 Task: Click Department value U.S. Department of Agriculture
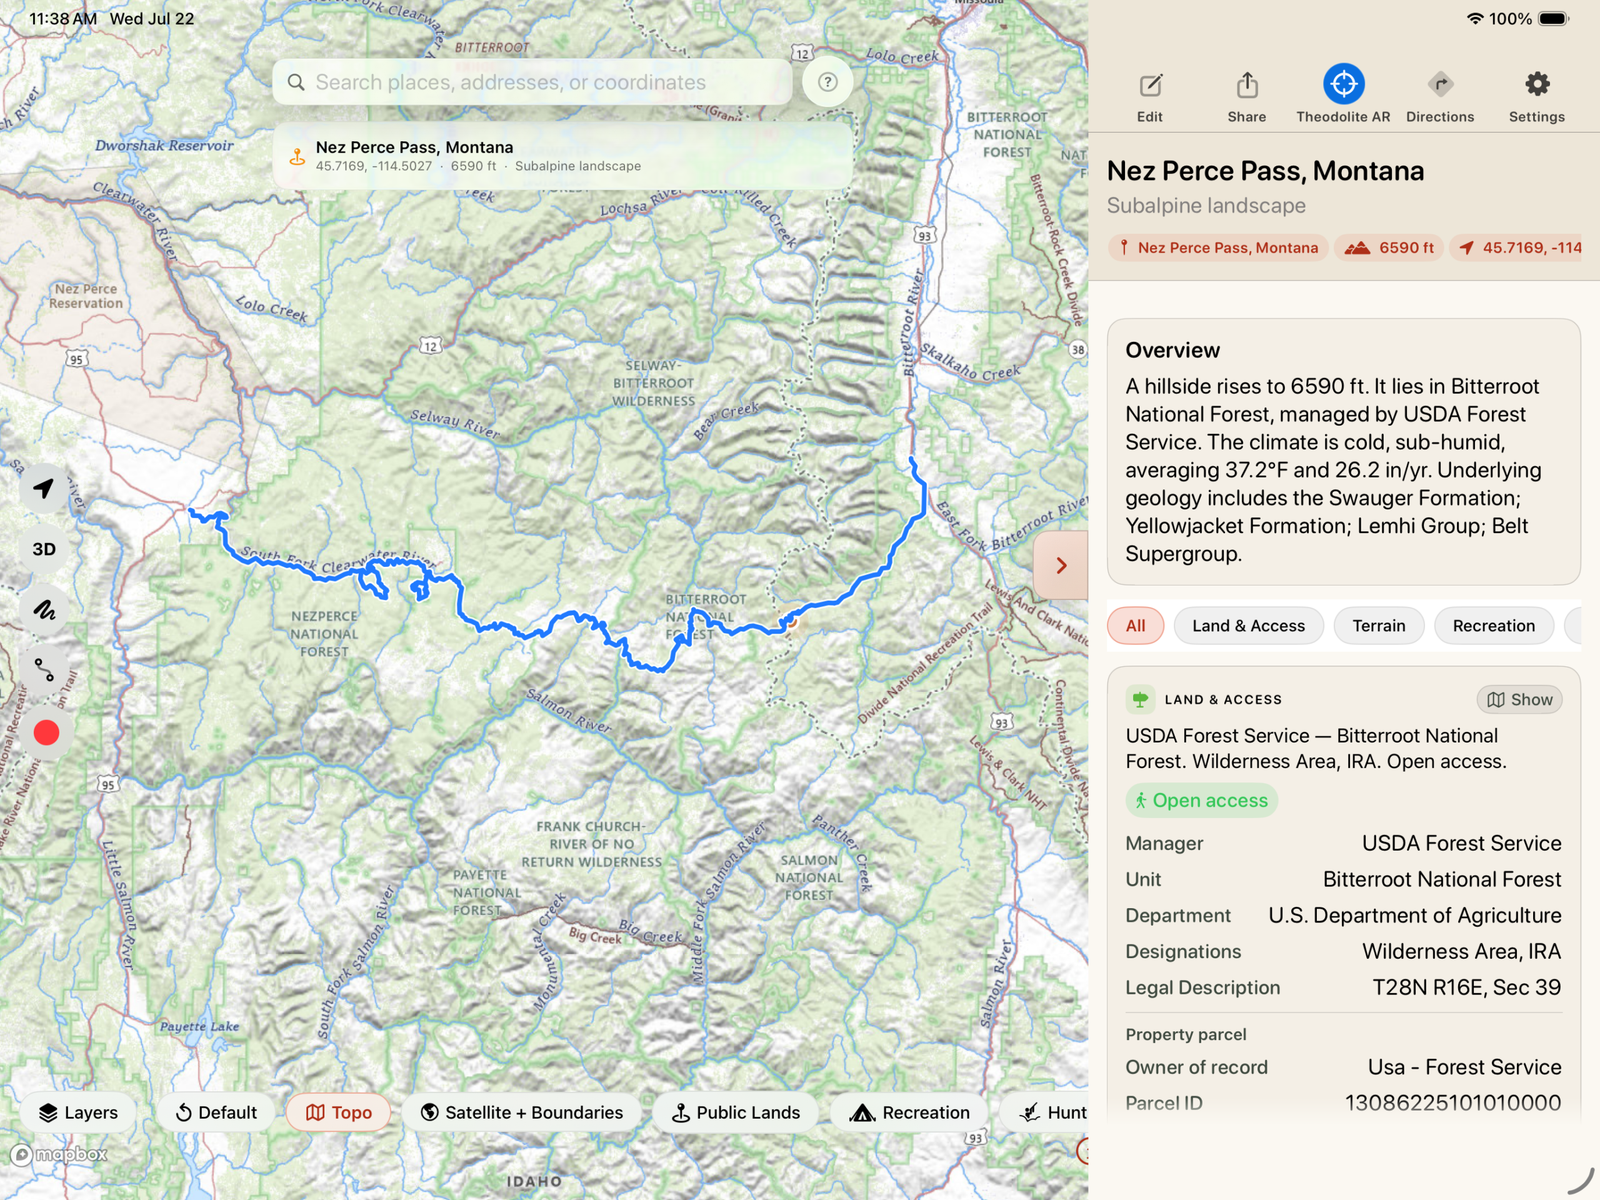pyautogui.click(x=1415, y=915)
